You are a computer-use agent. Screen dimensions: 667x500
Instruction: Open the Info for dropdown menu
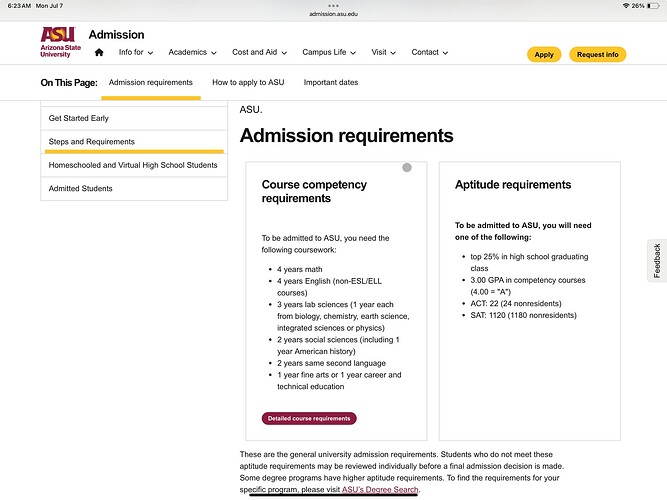[136, 52]
